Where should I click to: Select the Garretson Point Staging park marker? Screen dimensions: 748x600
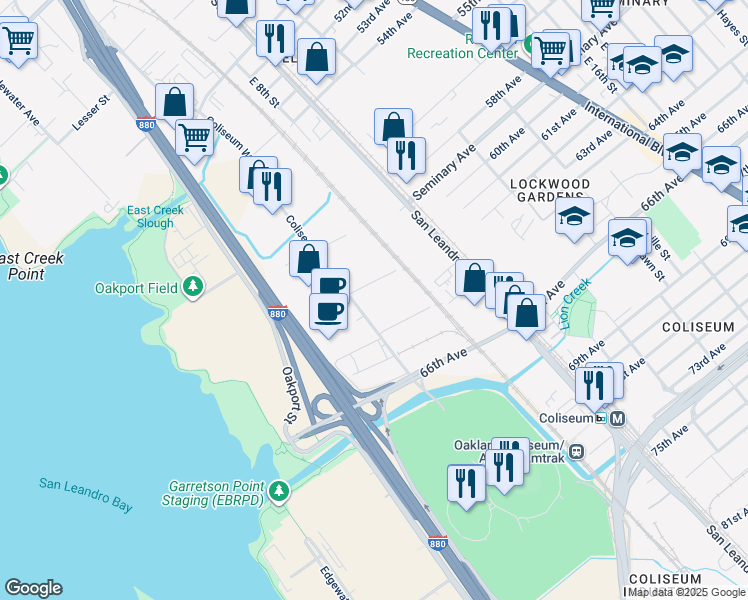pyautogui.click(x=279, y=492)
